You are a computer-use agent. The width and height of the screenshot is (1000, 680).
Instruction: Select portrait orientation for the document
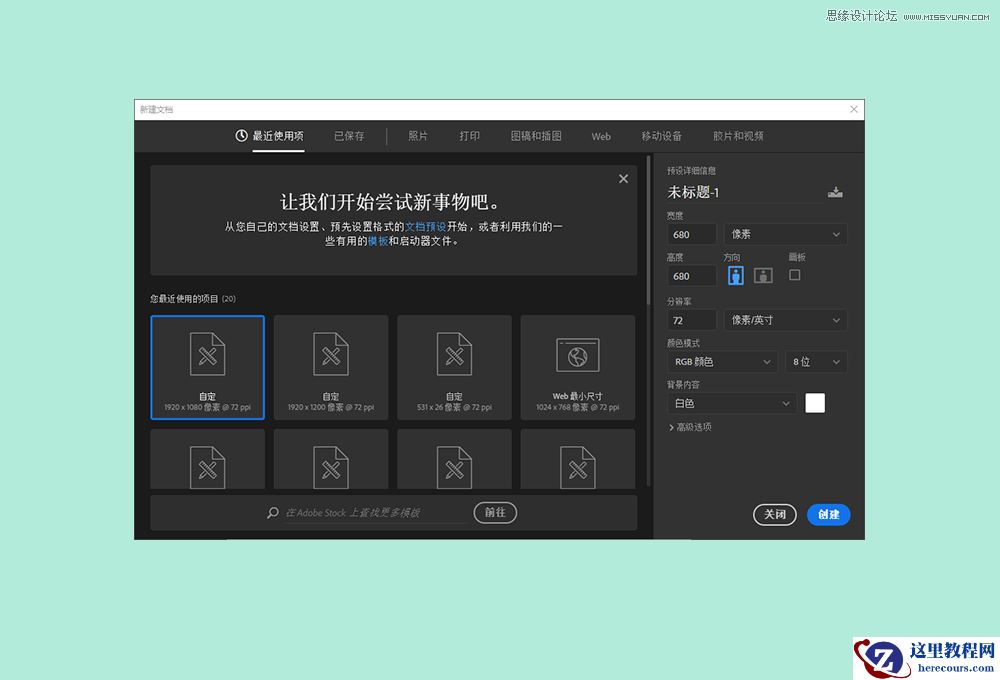[x=736, y=275]
